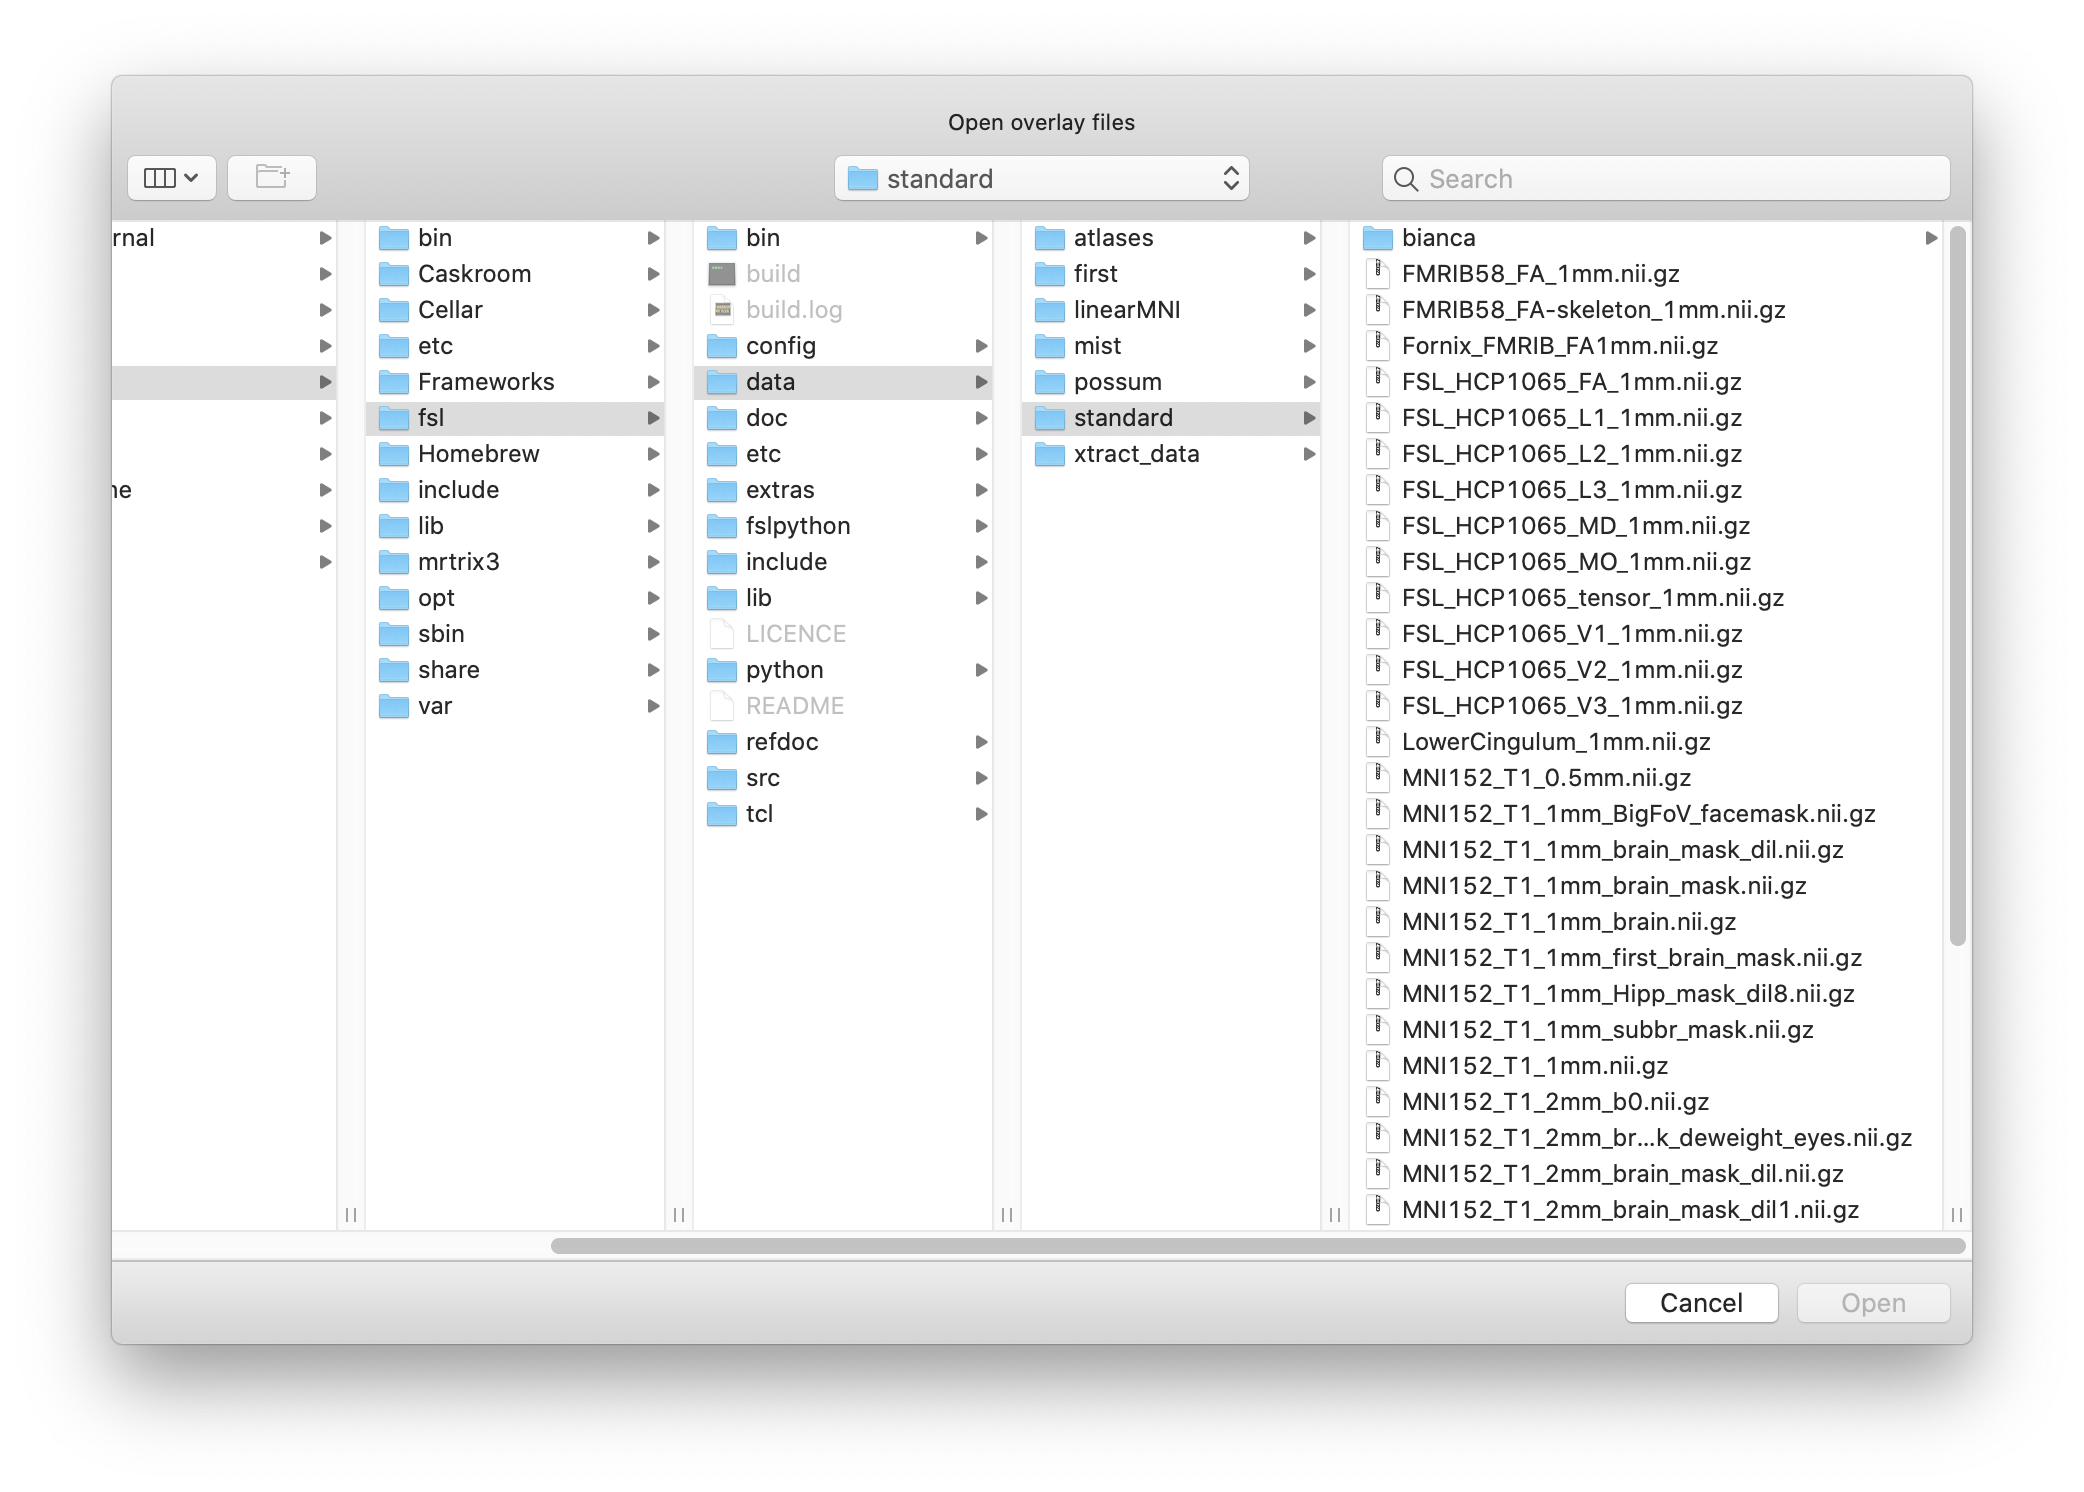The height and width of the screenshot is (1492, 2084).
Task: Open the column view options dropdown
Action: [172, 178]
